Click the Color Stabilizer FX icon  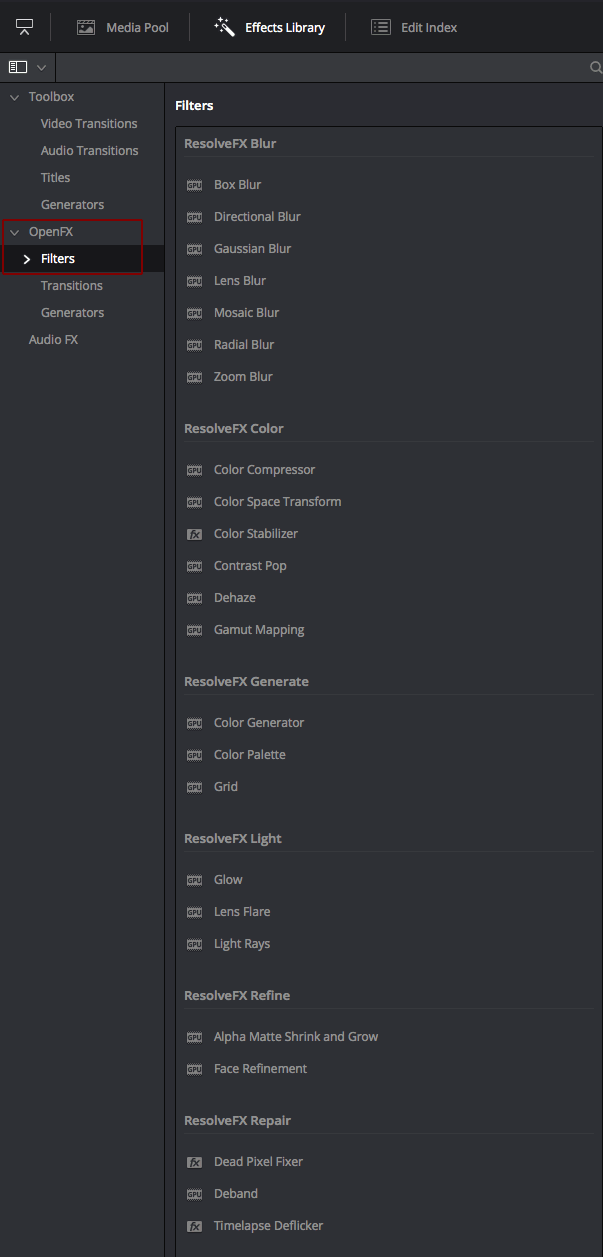tap(195, 534)
